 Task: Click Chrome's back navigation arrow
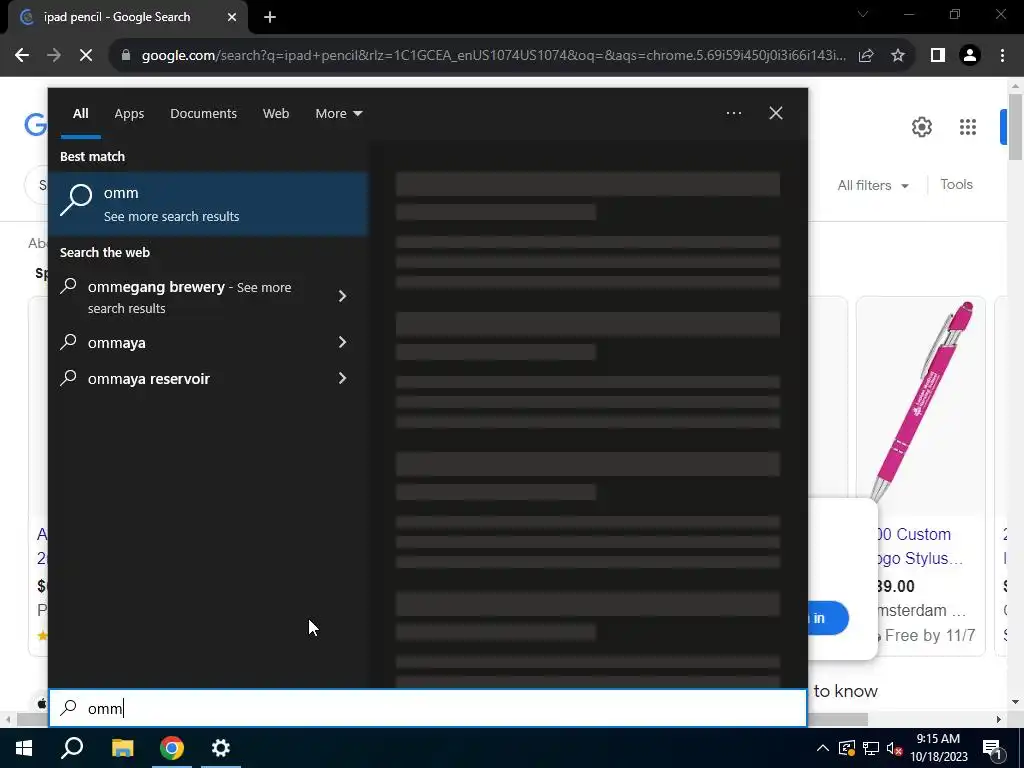pyautogui.click(x=22, y=56)
